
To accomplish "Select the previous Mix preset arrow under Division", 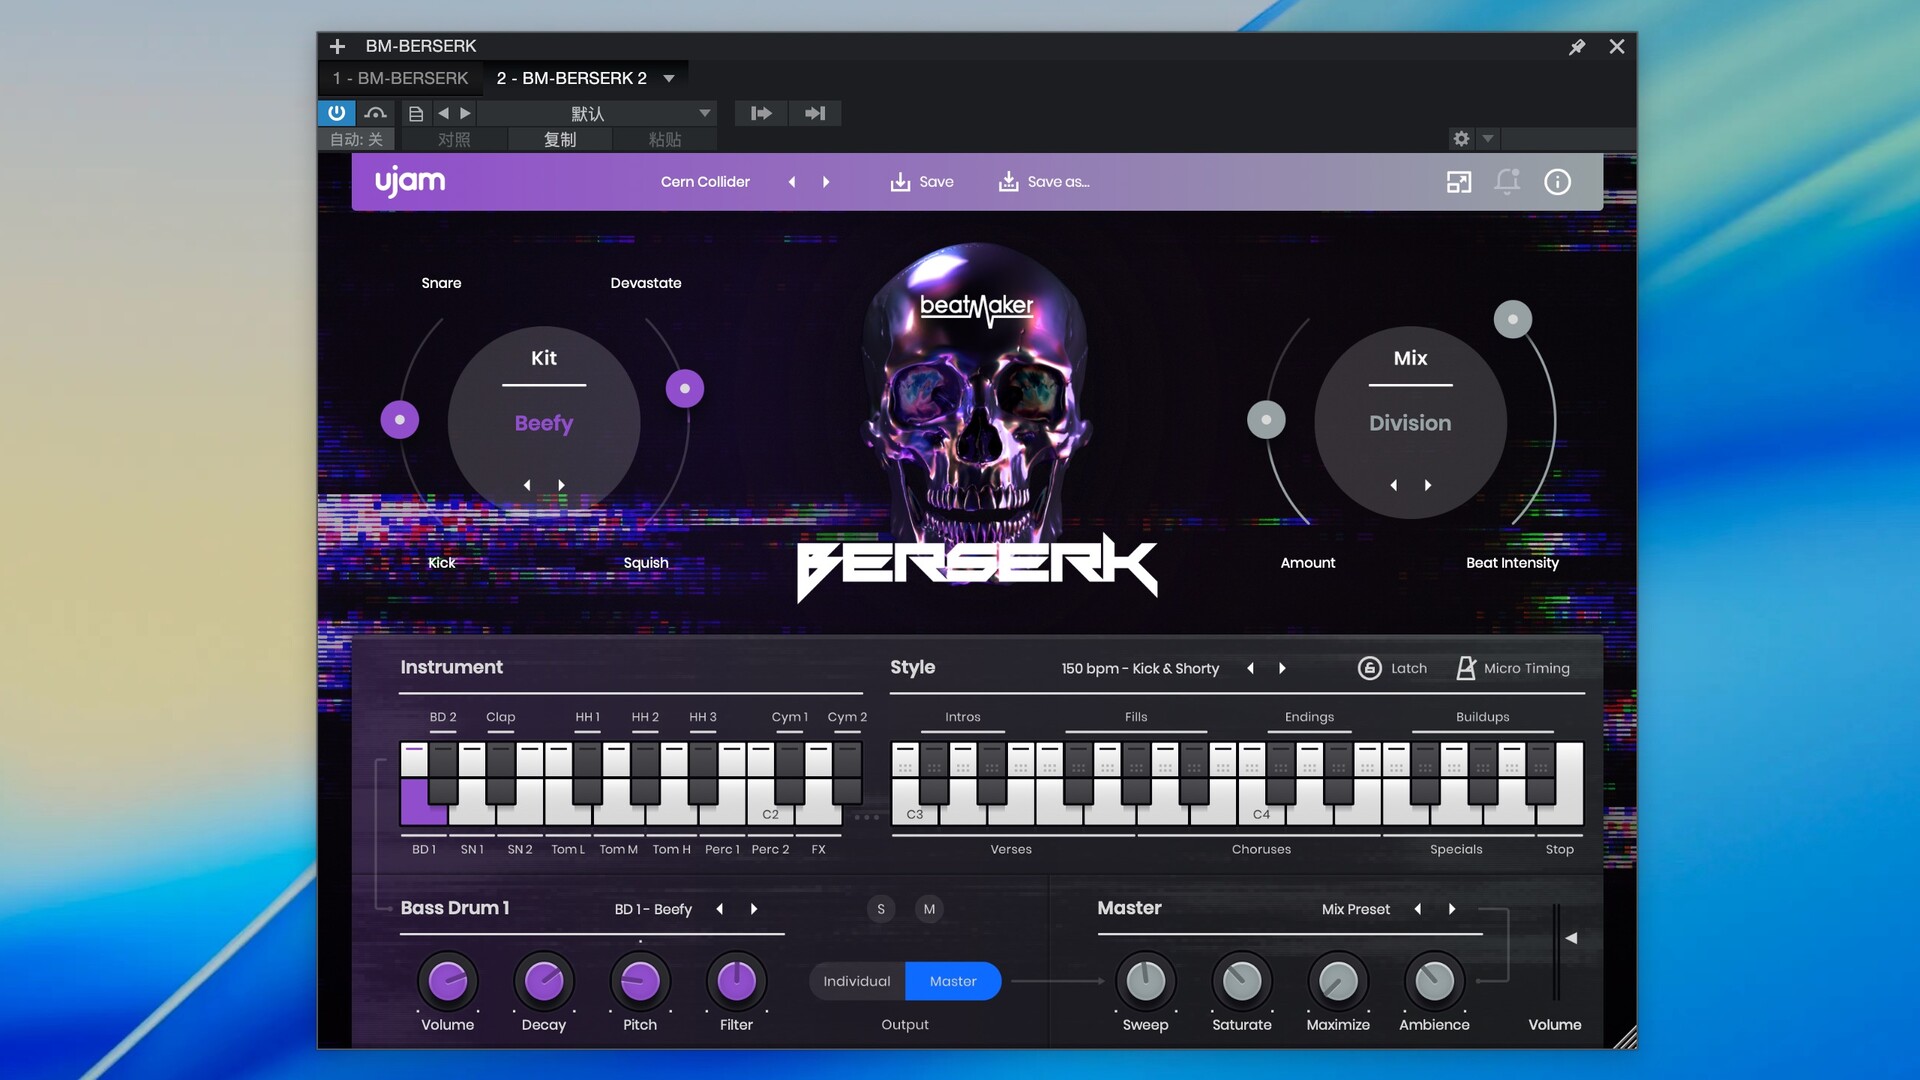I will point(1394,485).
